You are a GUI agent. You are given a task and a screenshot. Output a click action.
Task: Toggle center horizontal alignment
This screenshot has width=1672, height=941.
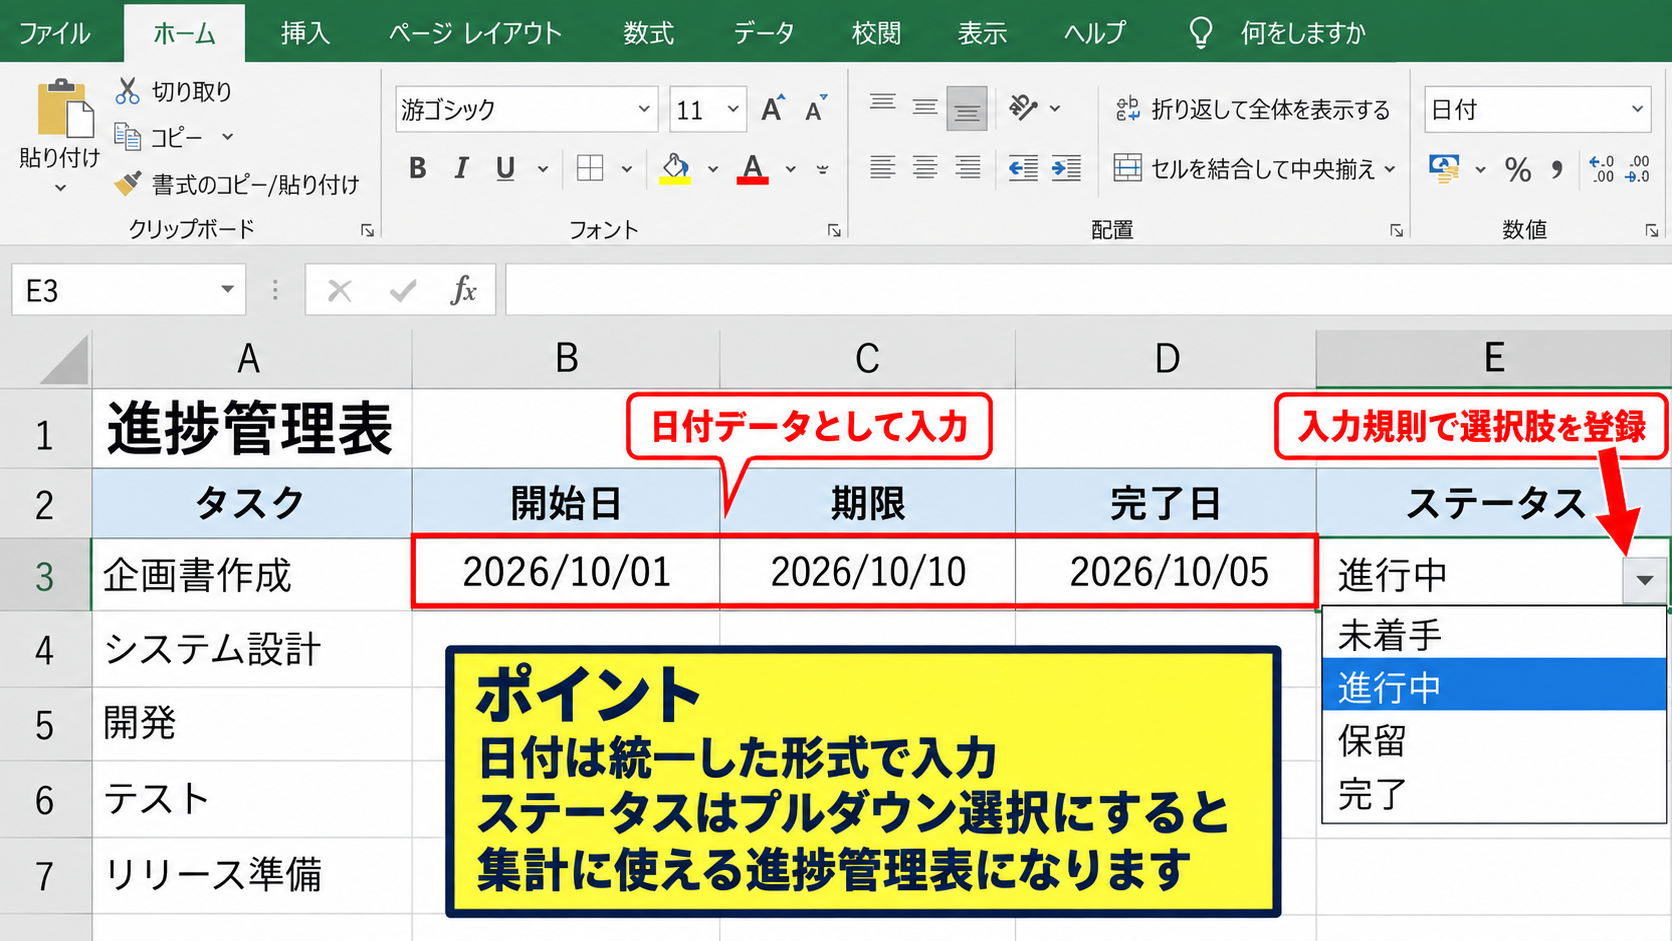tap(925, 168)
